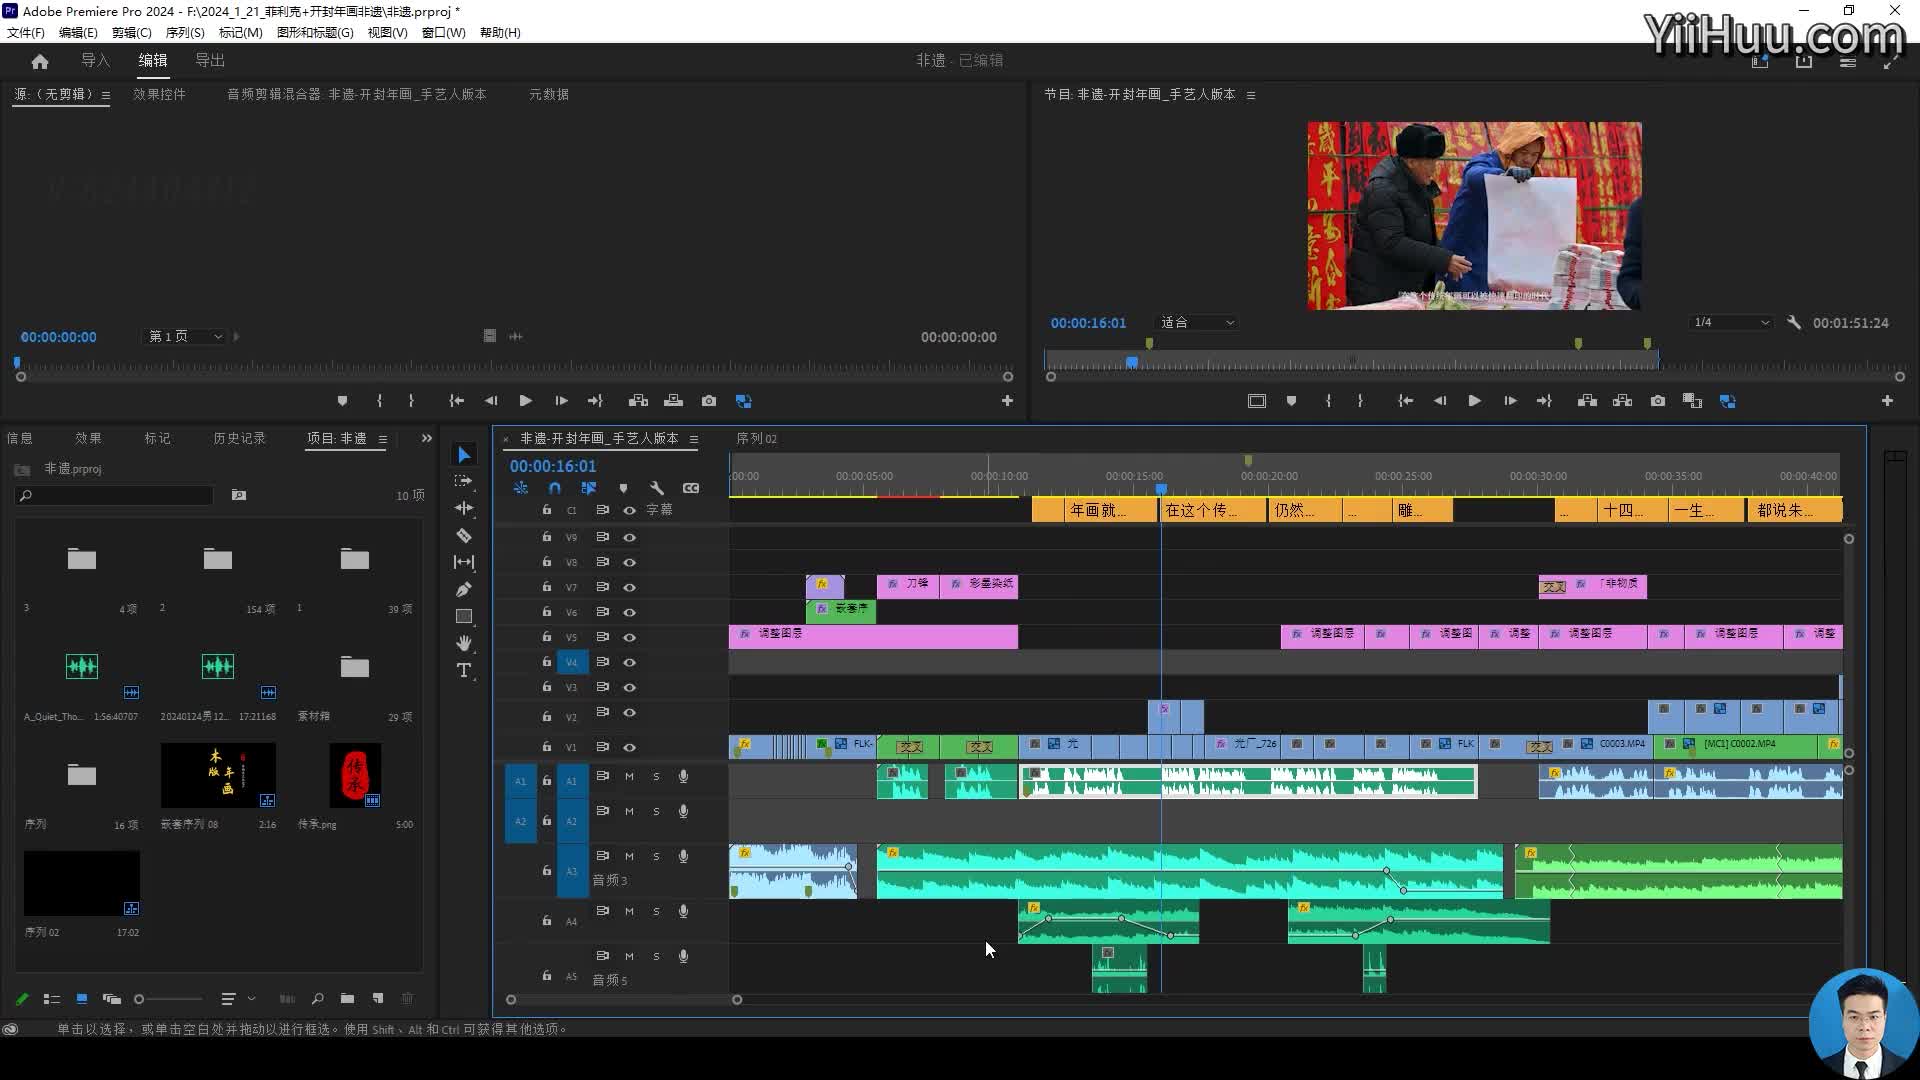The height and width of the screenshot is (1080, 1920).
Task: Switch to 效果控件 tab
Action: click(x=159, y=95)
